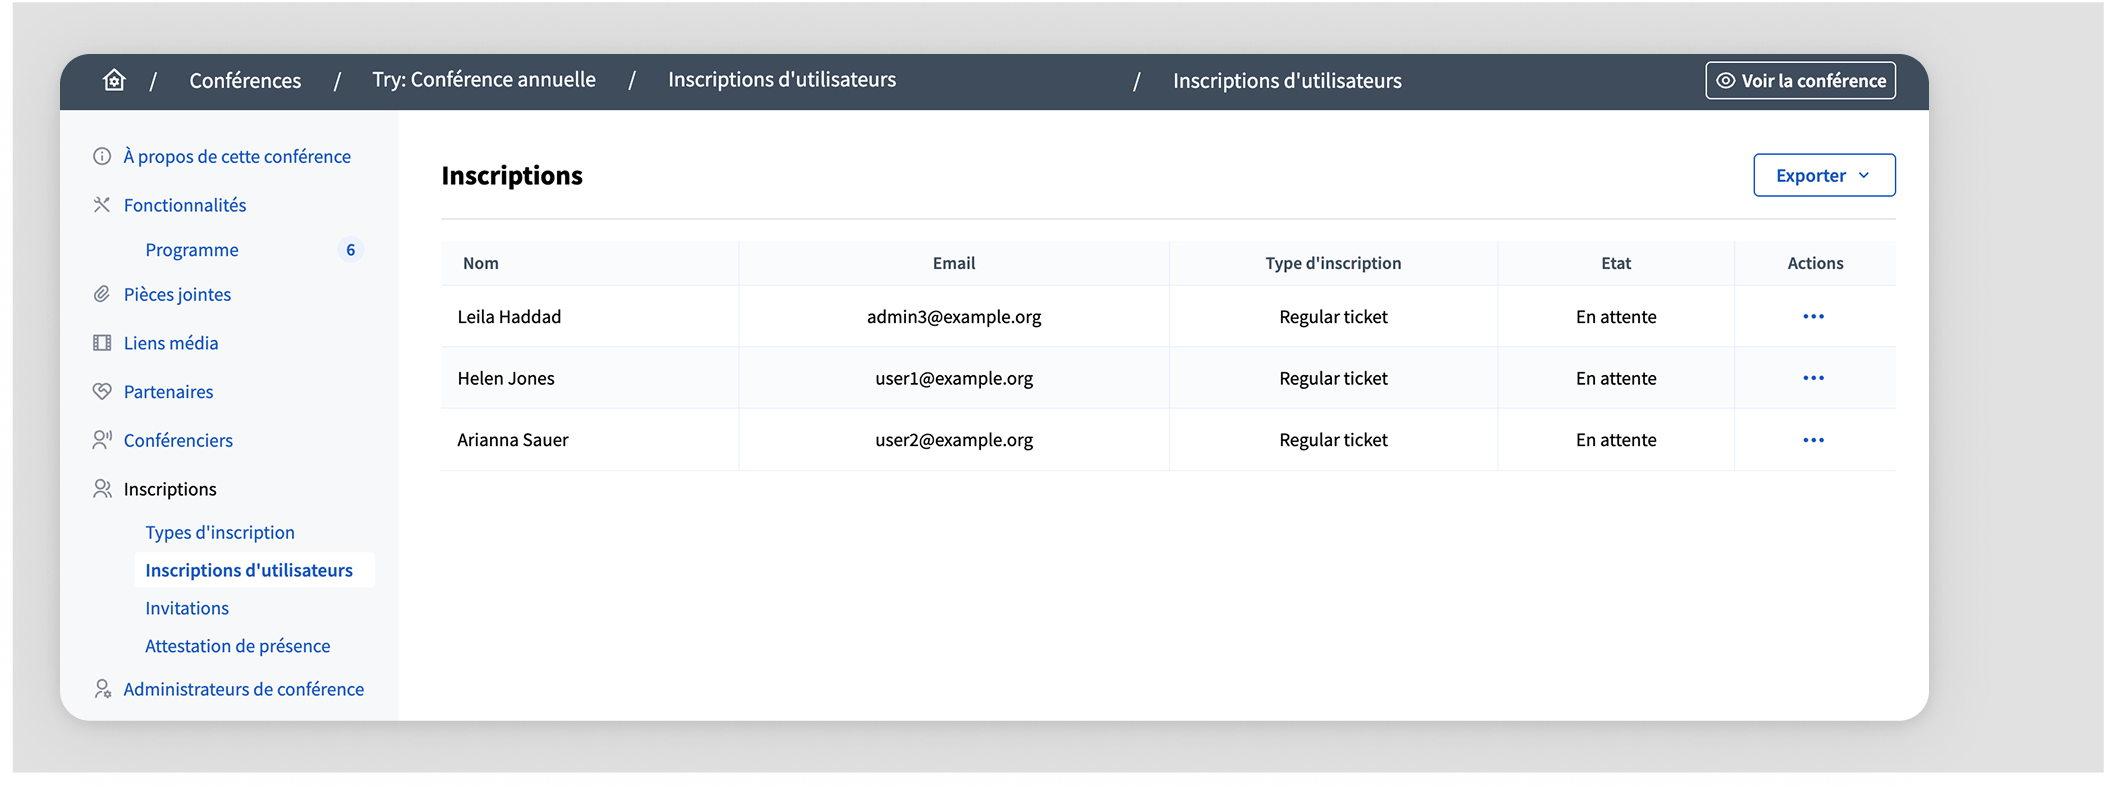Go to Liens média

[x=171, y=343]
